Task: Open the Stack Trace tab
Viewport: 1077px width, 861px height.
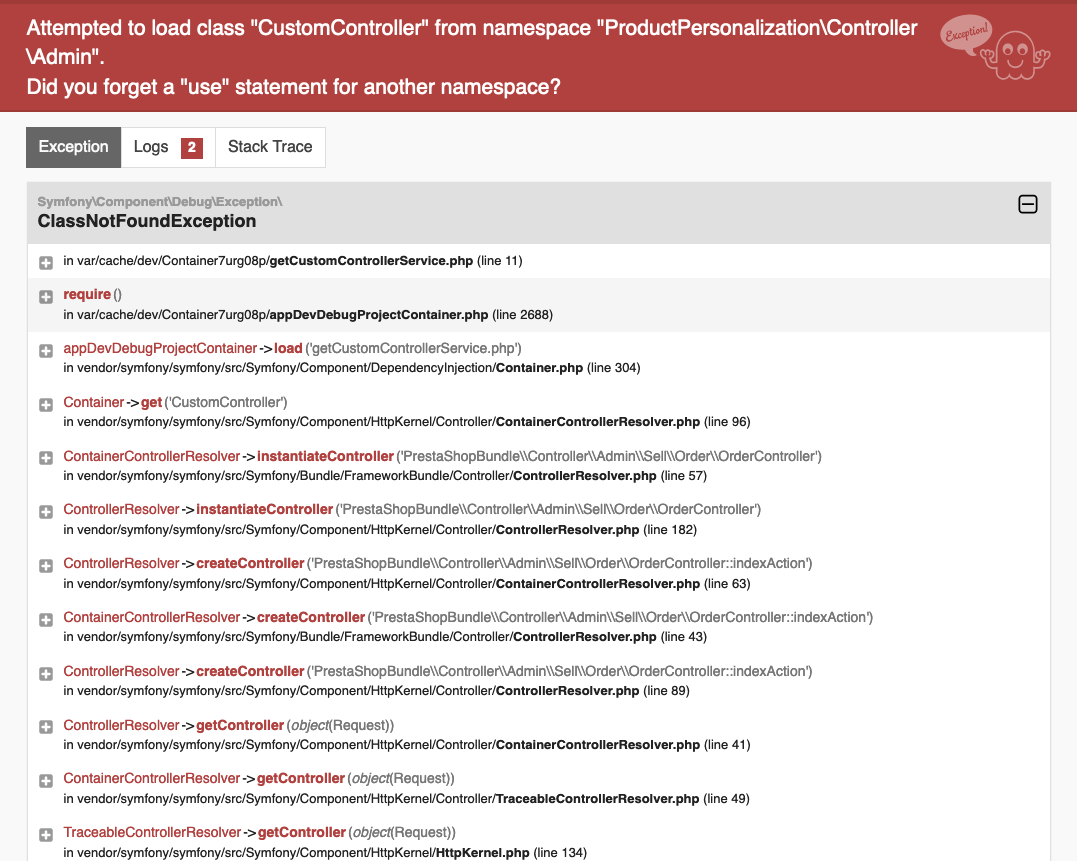Action: (x=270, y=147)
